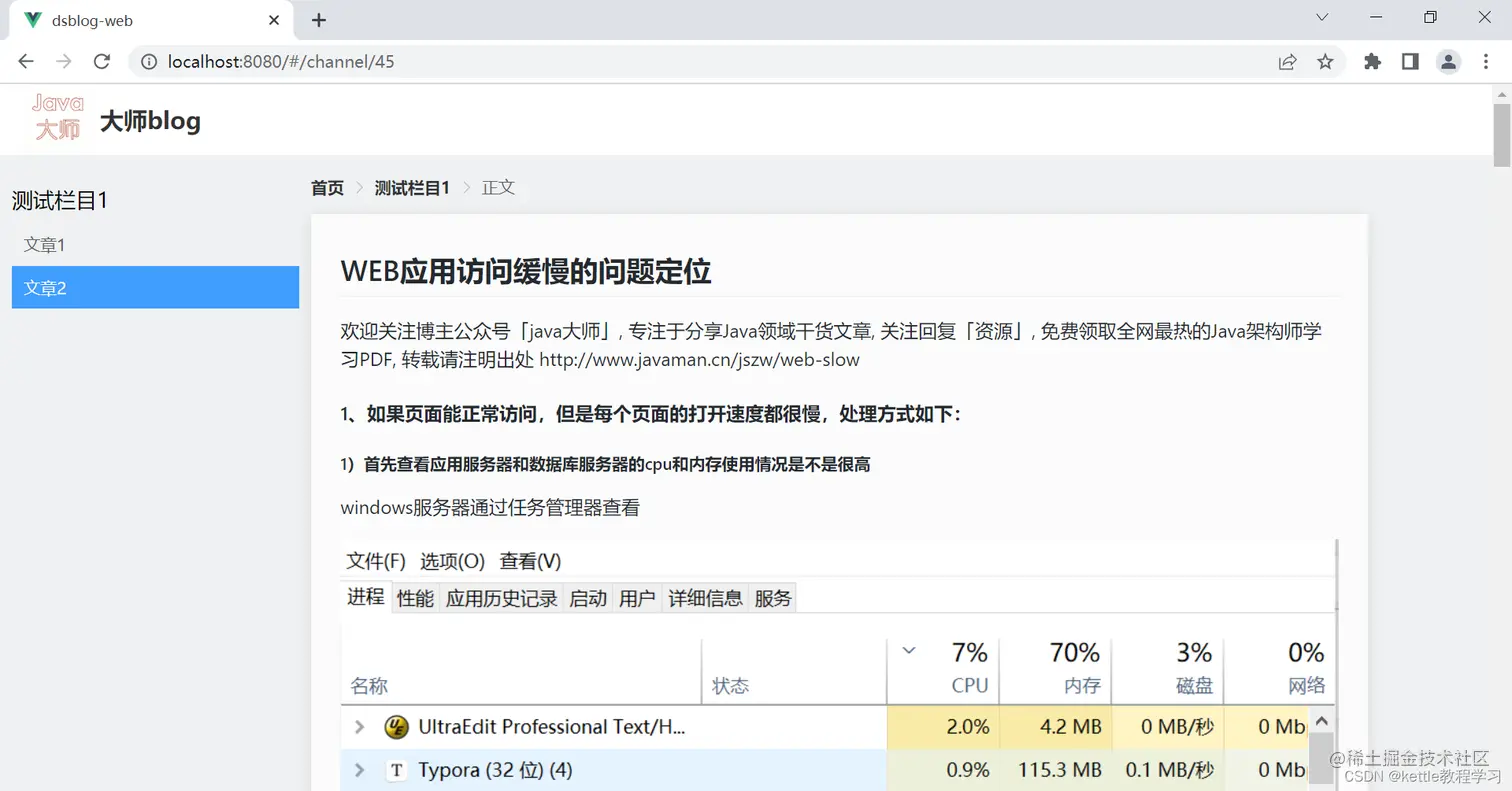Image resolution: width=1512 pixels, height=791 pixels.
Task: Expand the UltraEdit Professional process row
Action: 358,728
